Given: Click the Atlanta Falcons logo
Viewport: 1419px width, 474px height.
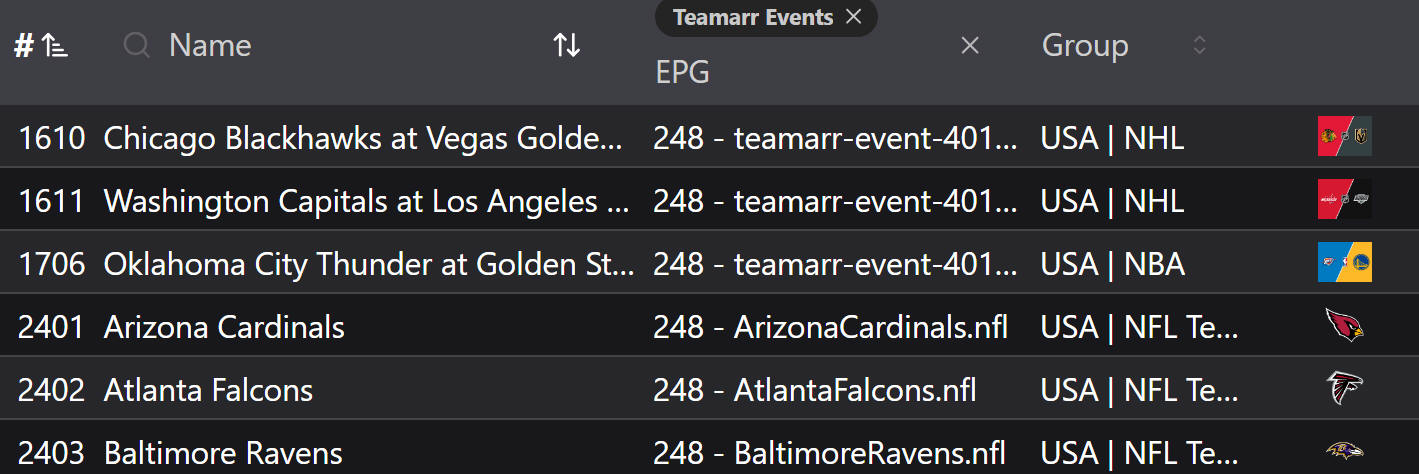Looking at the screenshot, I should point(1344,388).
